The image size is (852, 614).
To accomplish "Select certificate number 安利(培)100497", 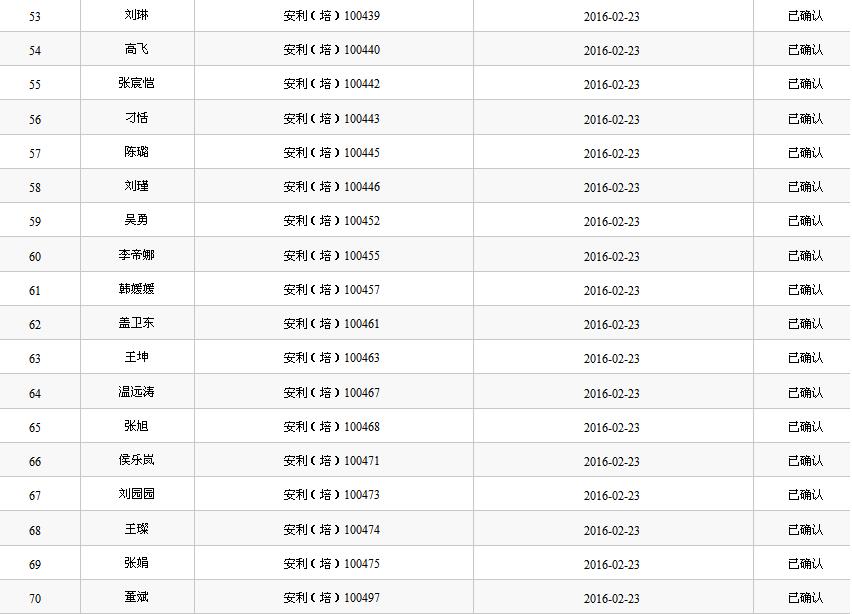I will tap(331, 598).
